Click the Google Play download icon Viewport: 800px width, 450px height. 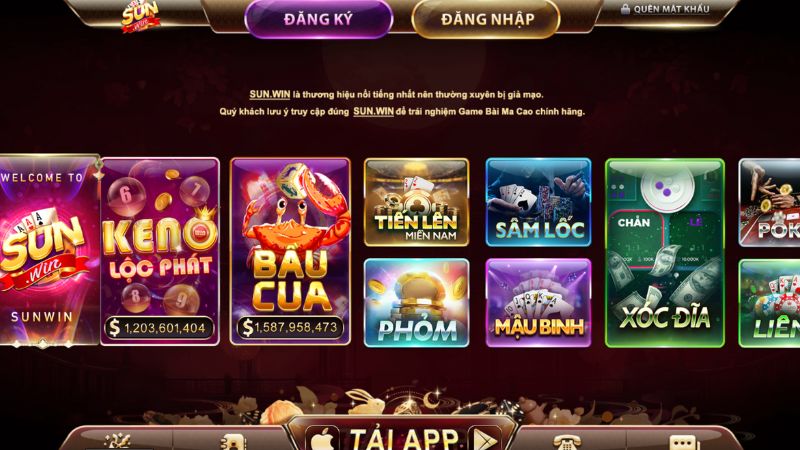(x=484, y=439)
